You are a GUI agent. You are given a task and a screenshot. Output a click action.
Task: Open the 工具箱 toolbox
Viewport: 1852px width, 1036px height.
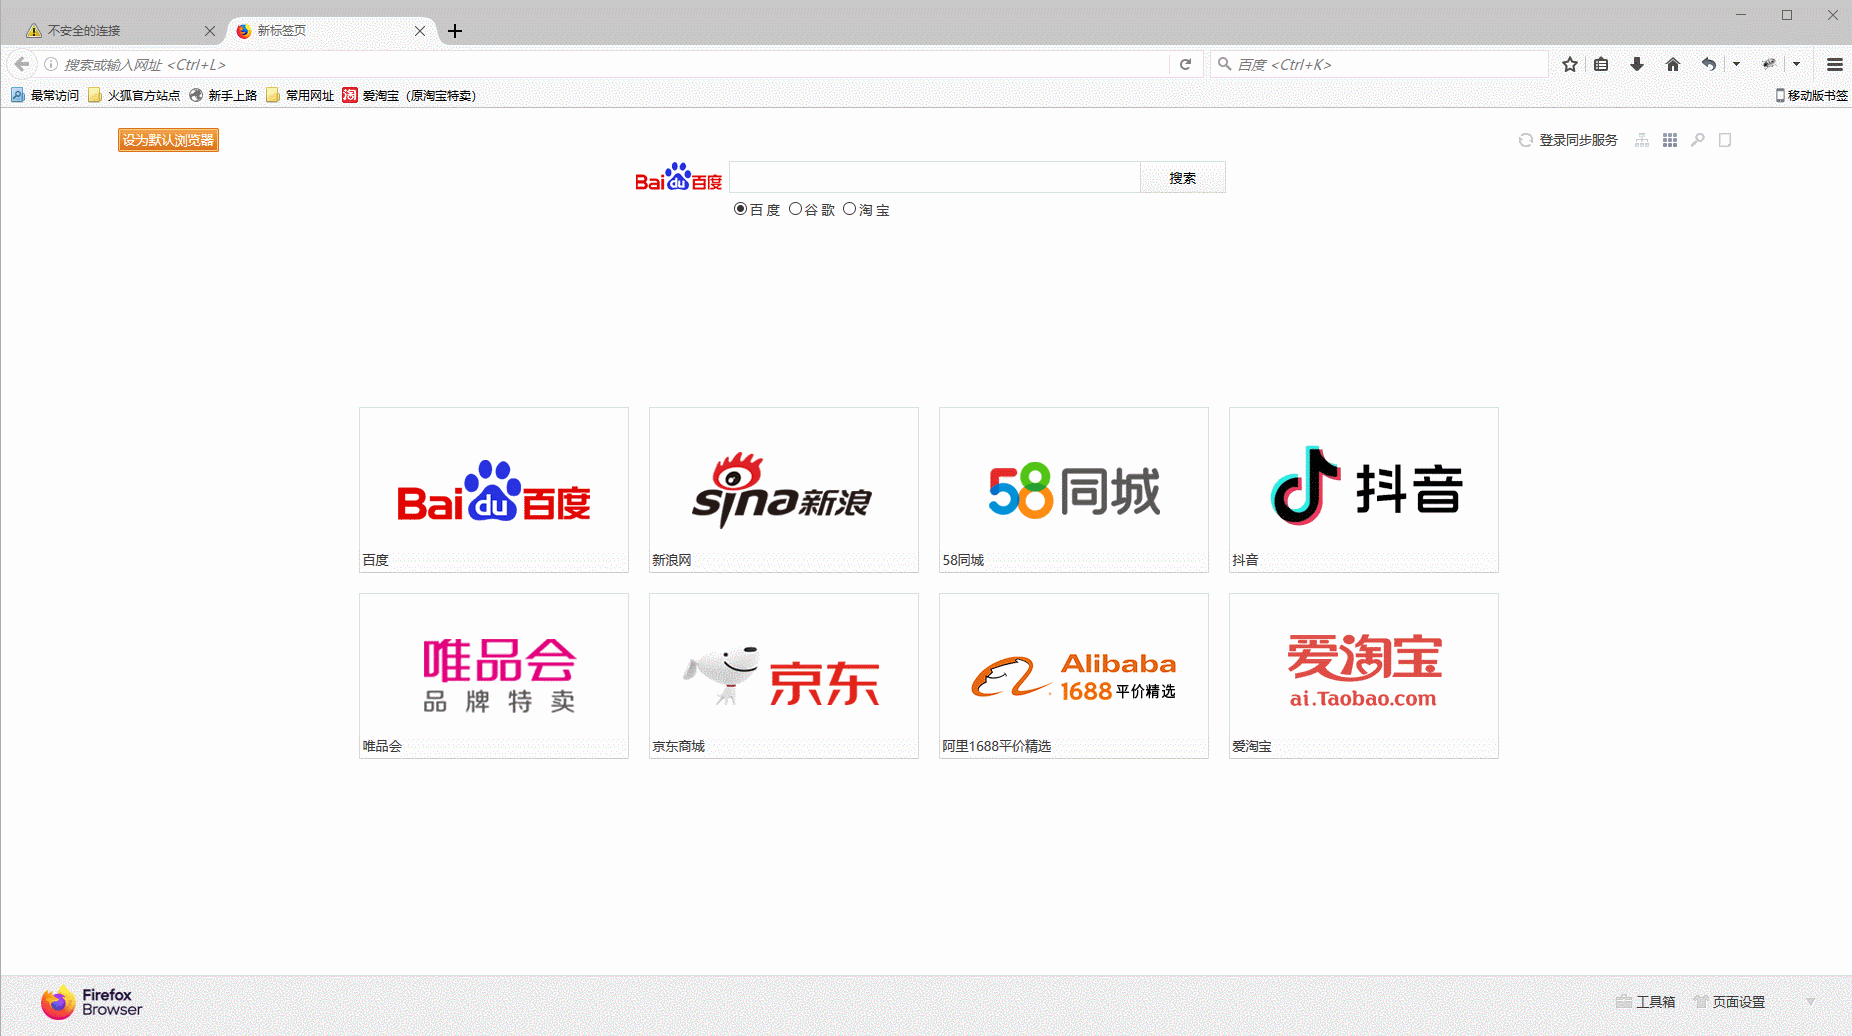click(x=1646, y=1002)
